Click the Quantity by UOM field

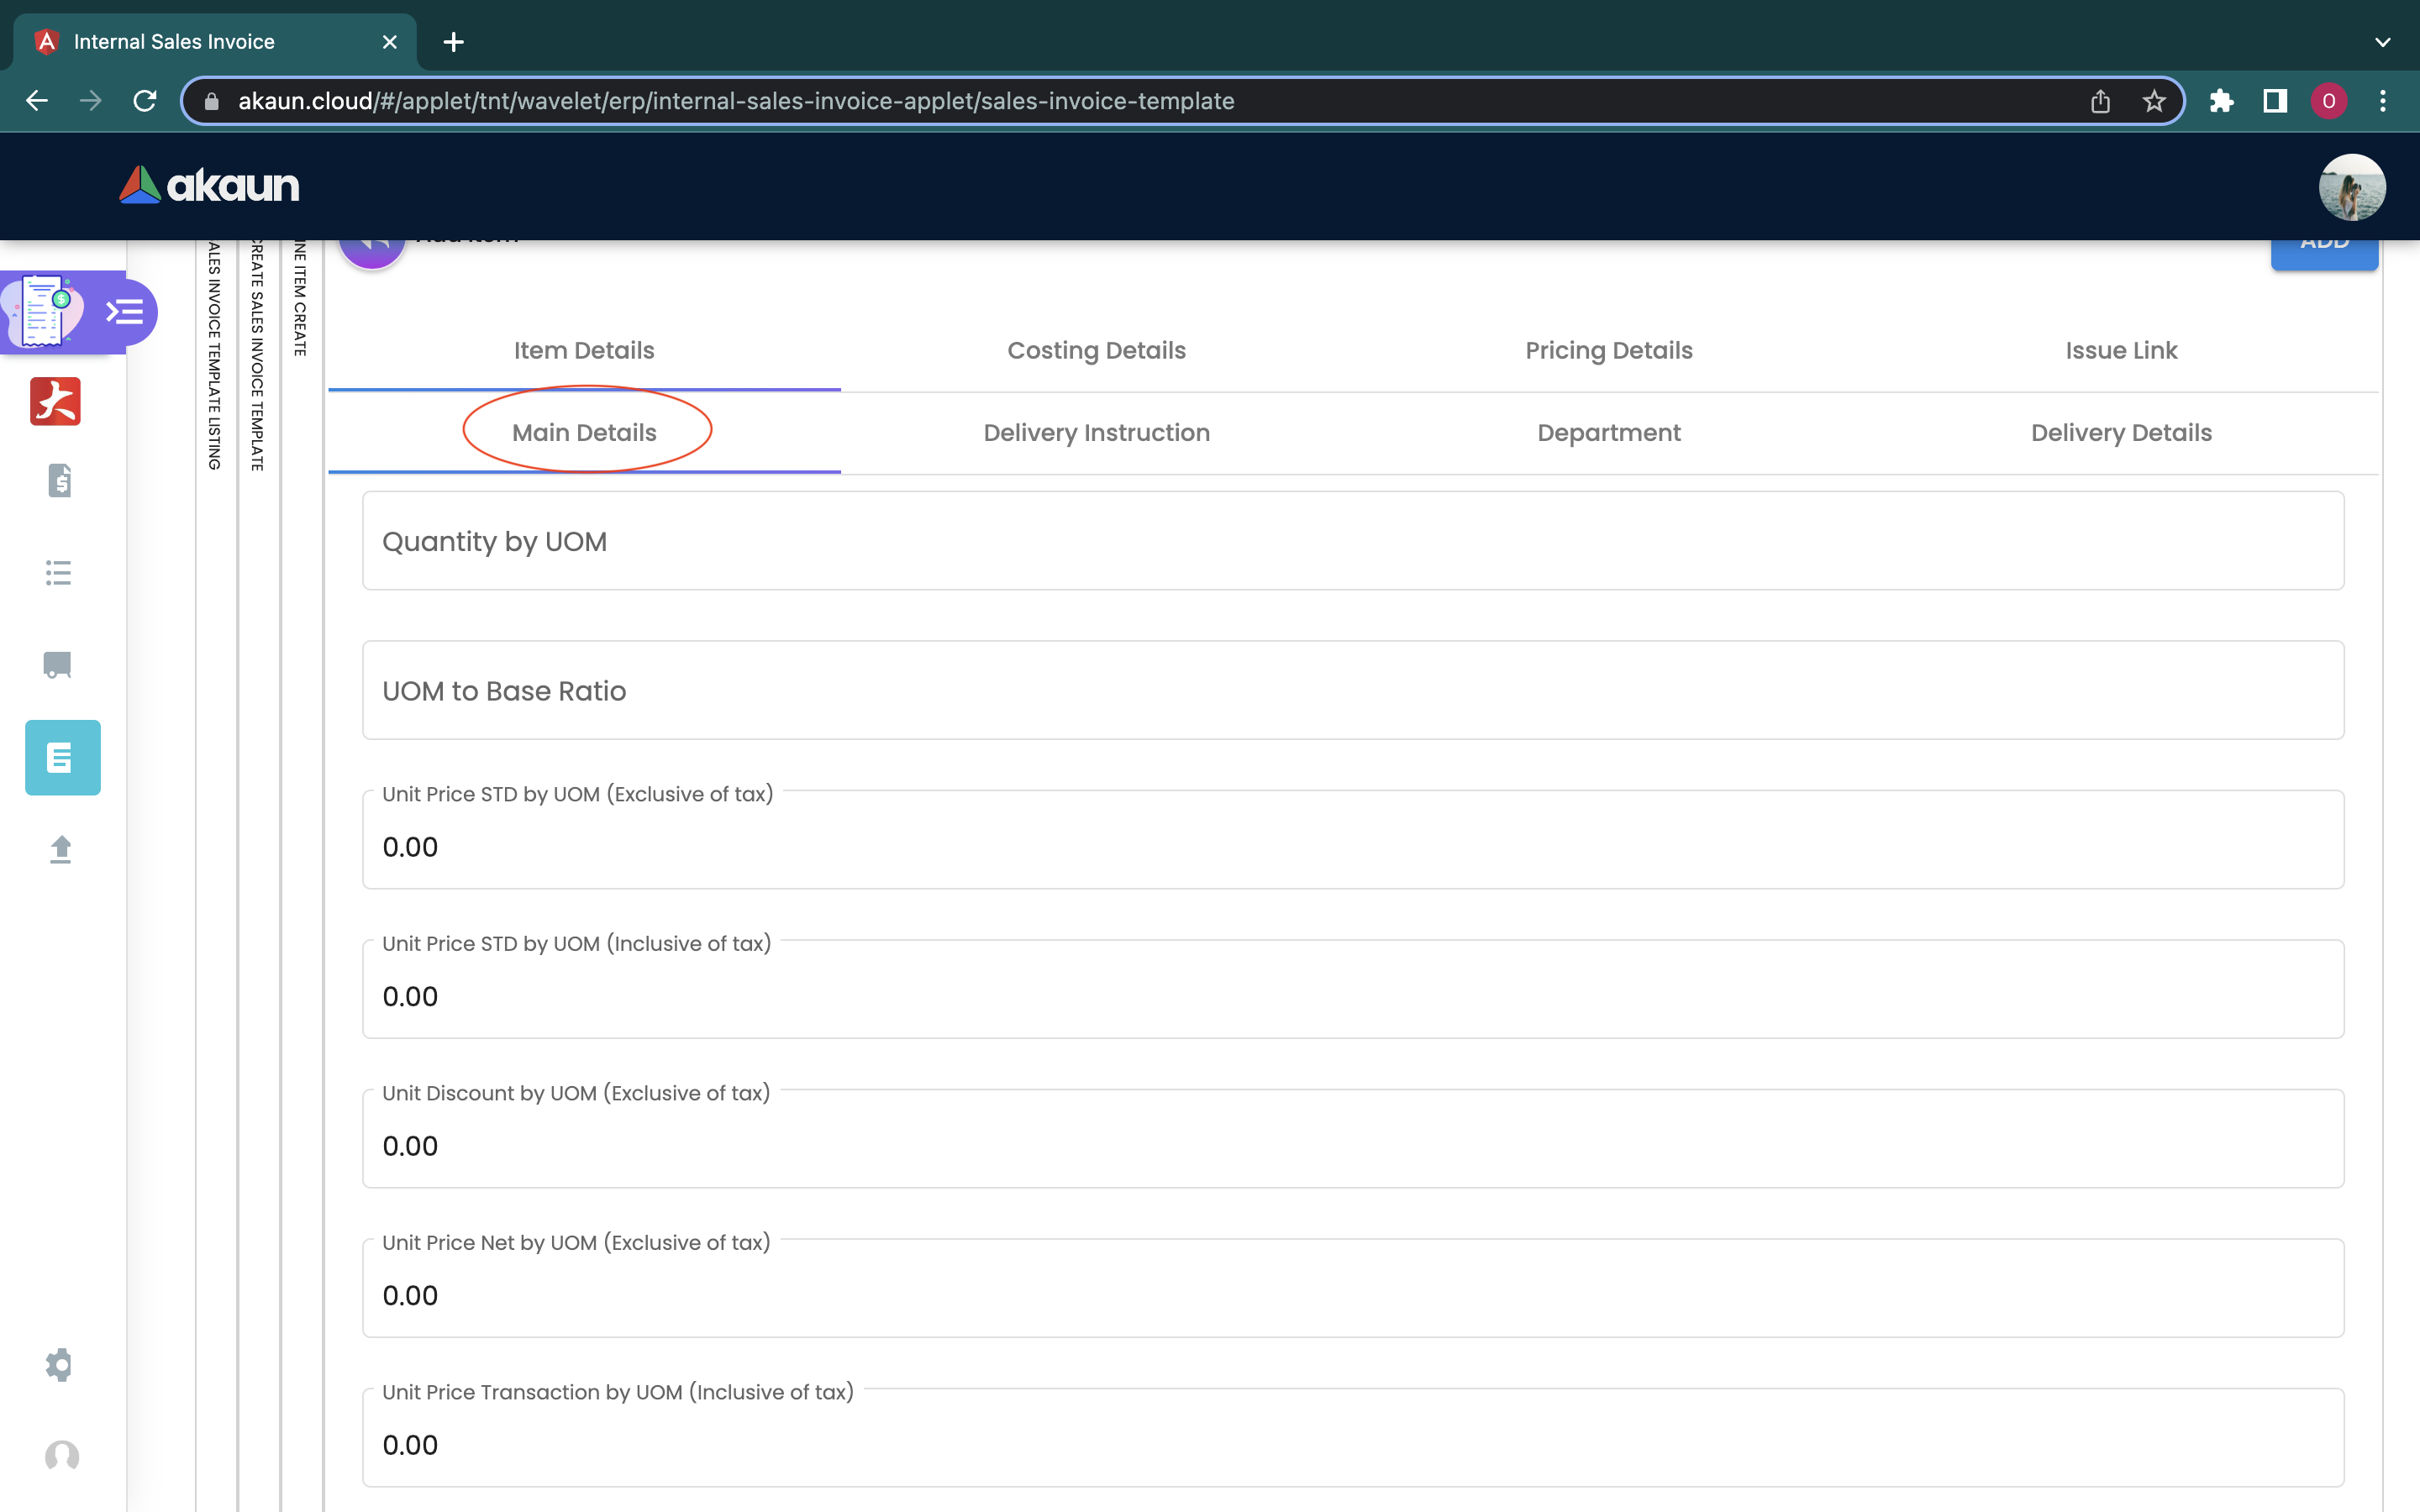[x=1352, y=541]
